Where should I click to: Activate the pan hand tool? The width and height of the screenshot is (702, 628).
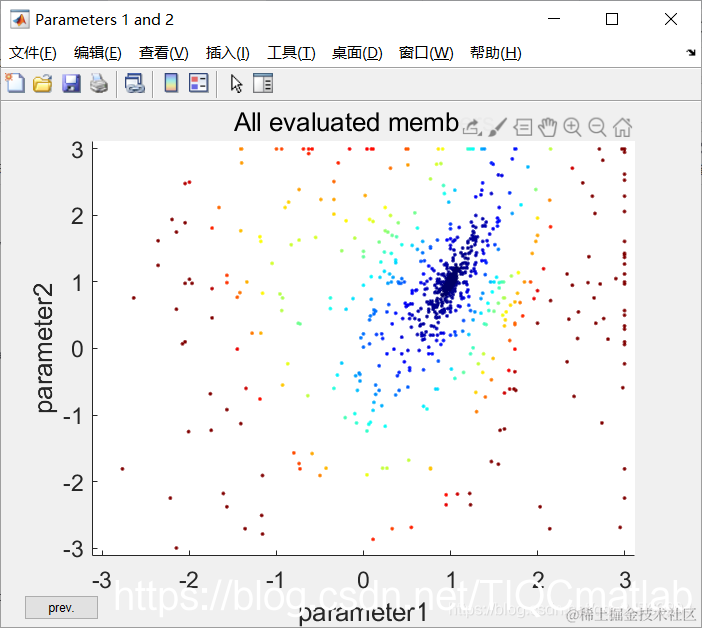(x=548, y=127)
